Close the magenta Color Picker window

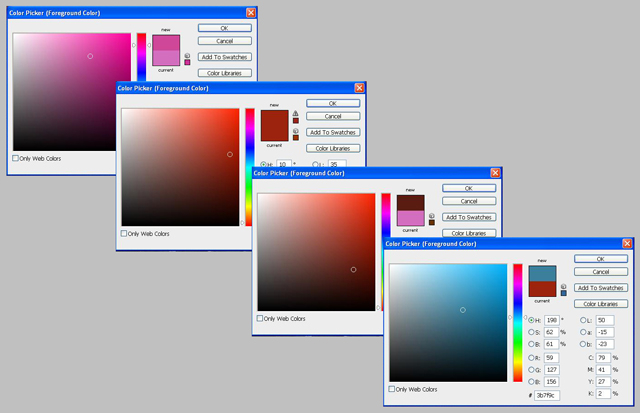click(251, 13)
